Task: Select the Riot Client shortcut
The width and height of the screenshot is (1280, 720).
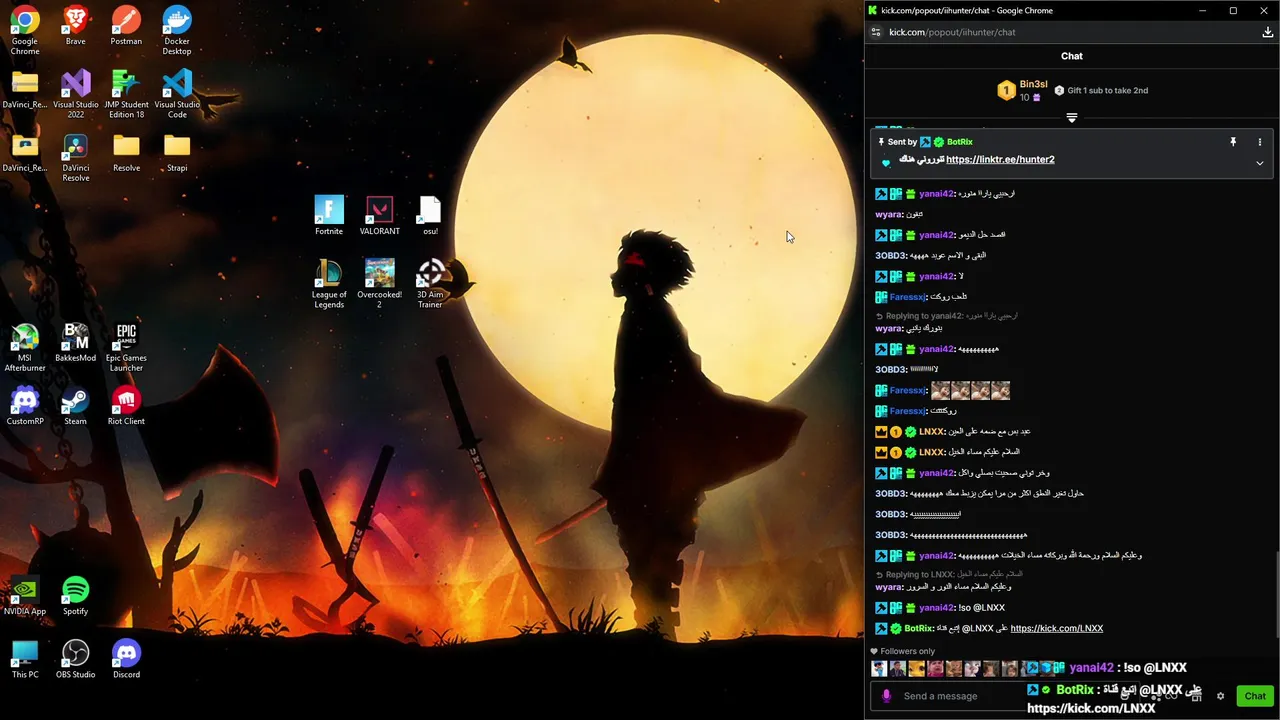Action: [126, 406]
